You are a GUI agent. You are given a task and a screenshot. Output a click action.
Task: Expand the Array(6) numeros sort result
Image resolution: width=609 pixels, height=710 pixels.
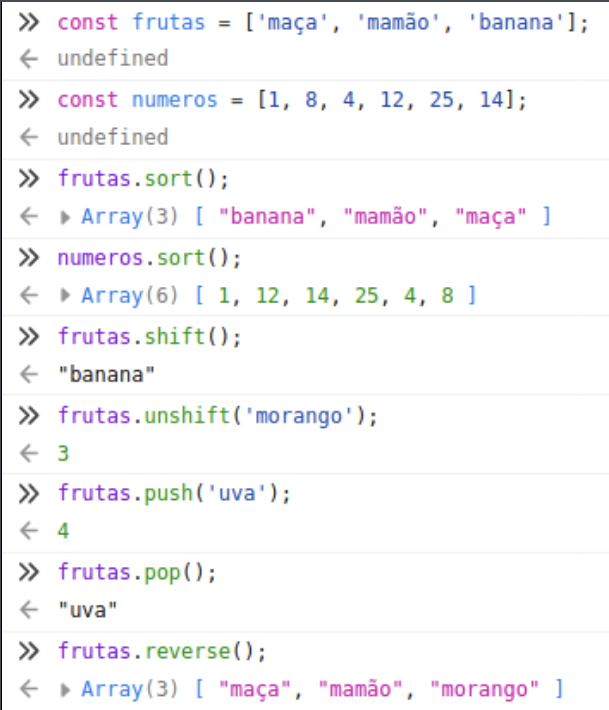pyautogui.click(x=66, y=295)
